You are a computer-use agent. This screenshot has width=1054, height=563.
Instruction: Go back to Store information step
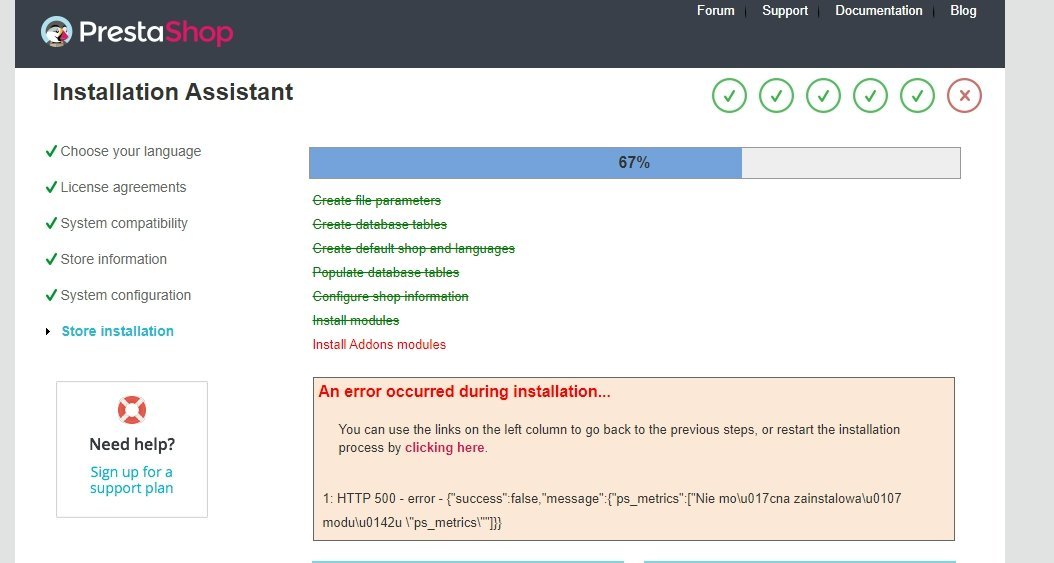[x=114, y=259]
